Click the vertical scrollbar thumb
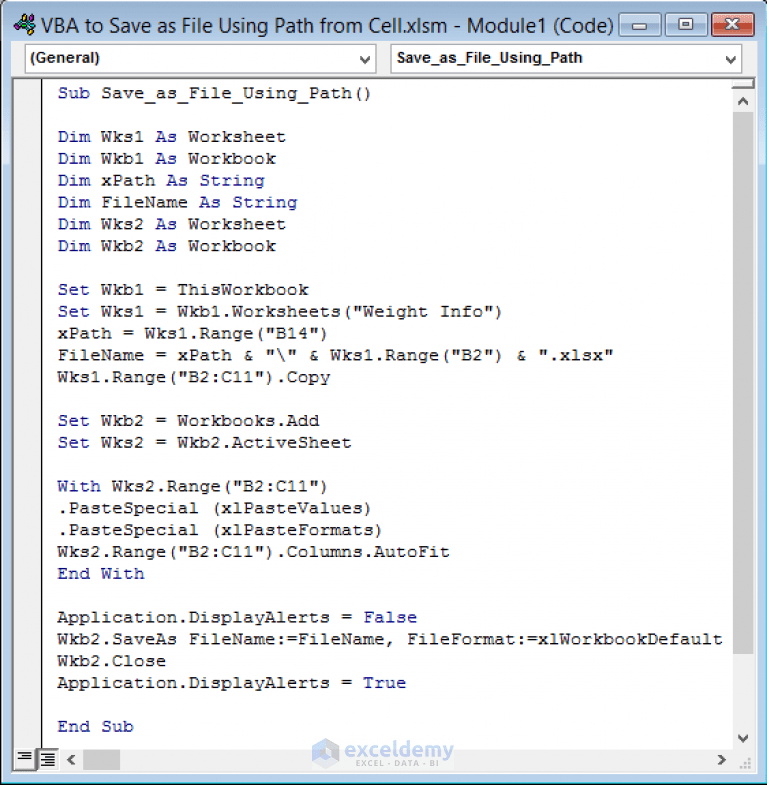The height and width of the screenshot is (785, 767). 743,383
